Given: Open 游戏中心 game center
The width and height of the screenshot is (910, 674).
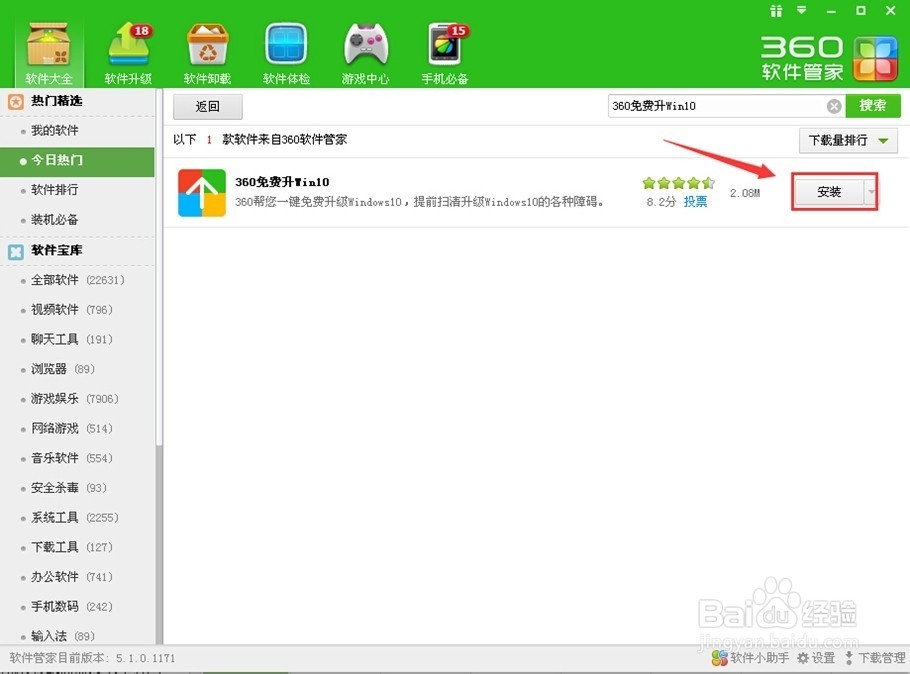Looking at the screenshot, I should click(x=366, y=54).
